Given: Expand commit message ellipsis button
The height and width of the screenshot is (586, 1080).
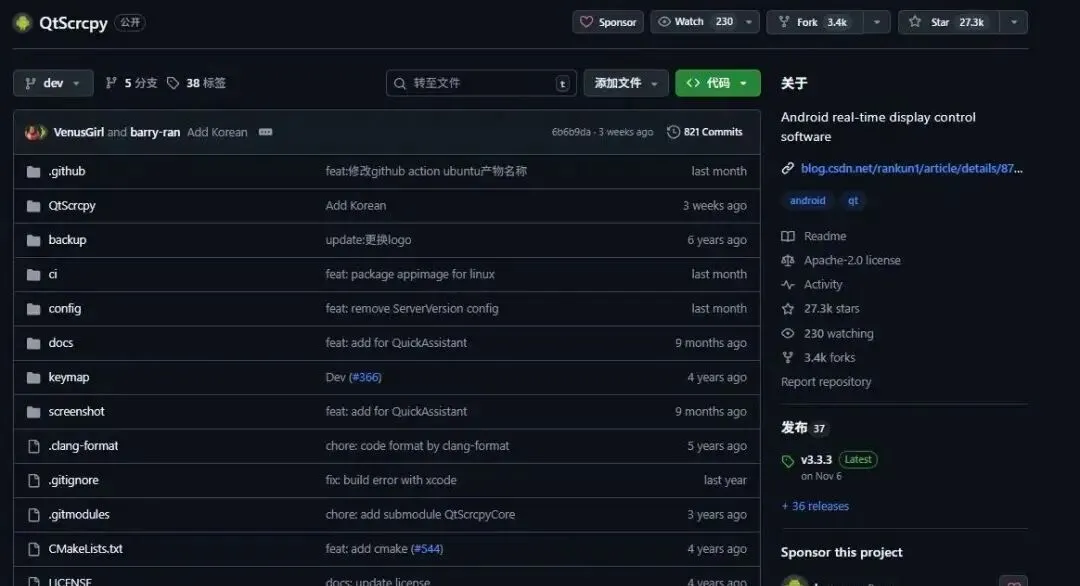Looking at the screenshot, I should click(265, 132).
